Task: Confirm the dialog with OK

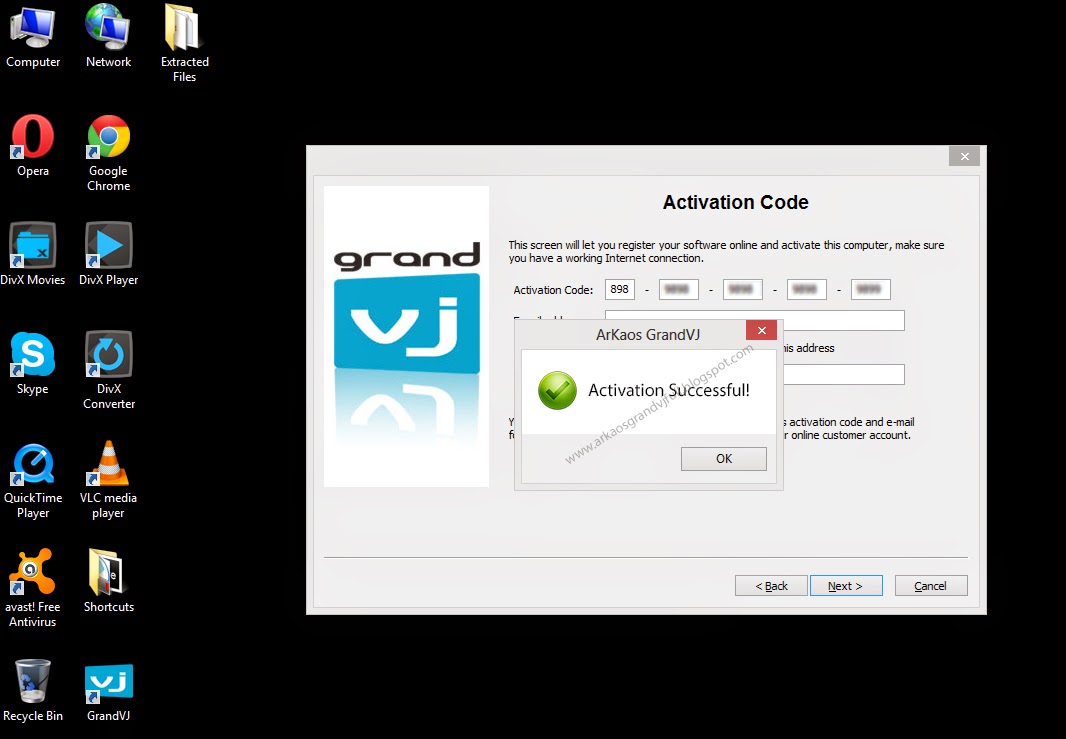Action: pyautogui.click(x=723, y=458)
